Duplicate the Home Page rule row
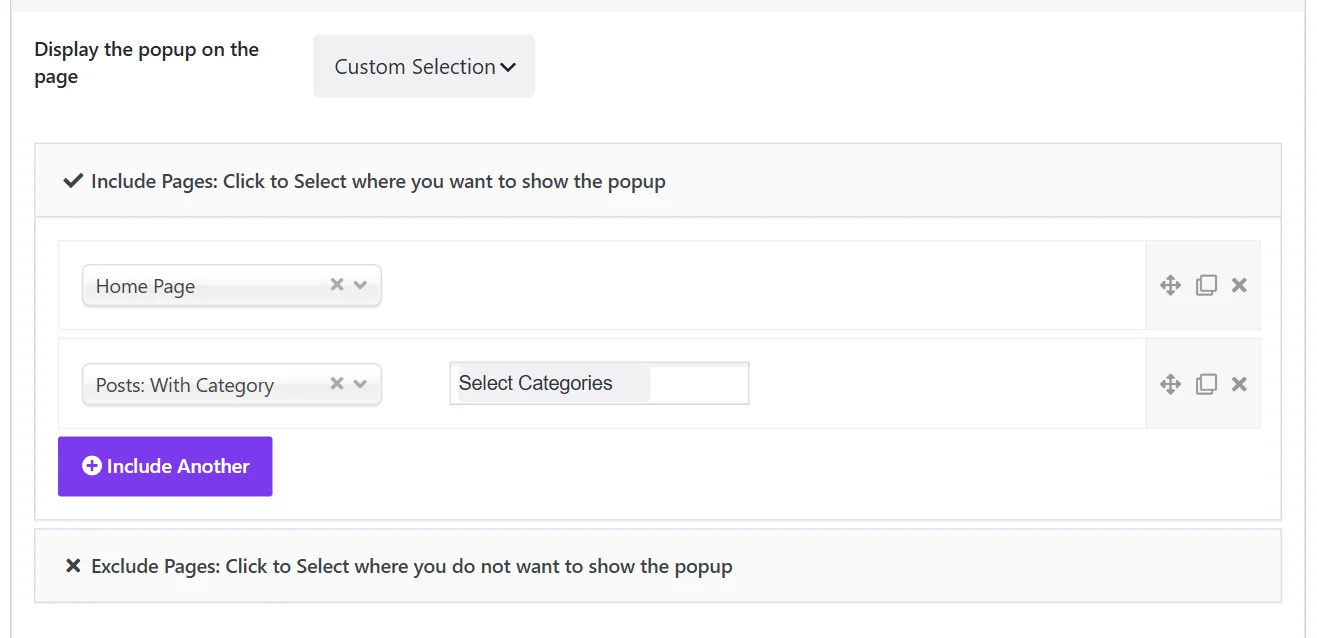This screenshot has height=638, width=1317. [x=1207, y=285]
